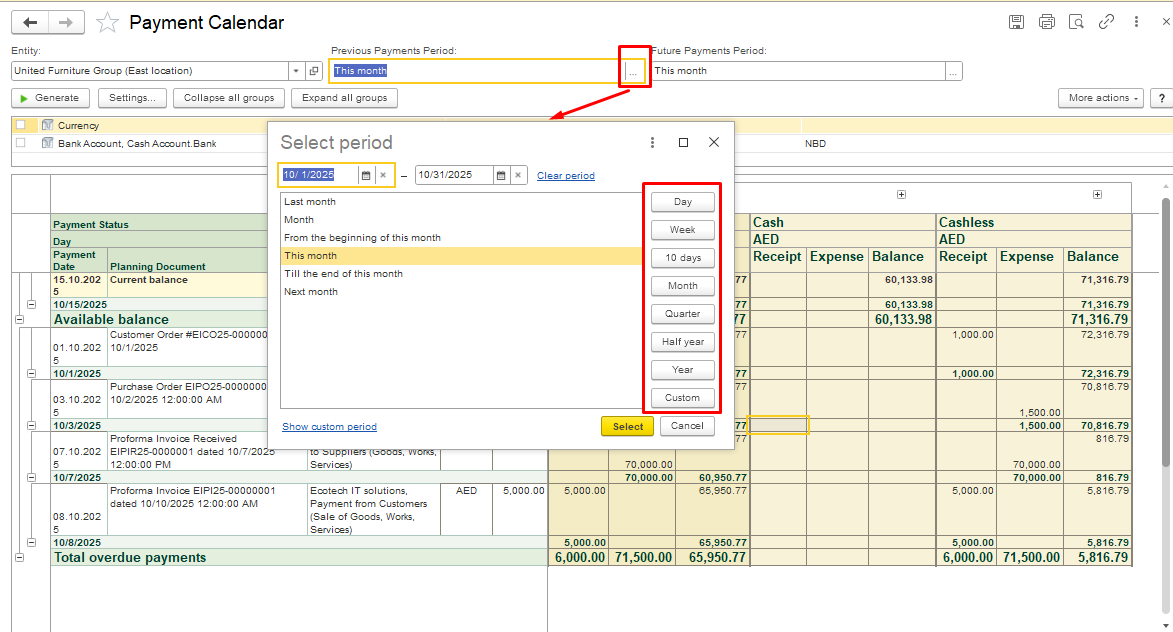
Task: Click the save report icon
Action: click(1016, 22)
